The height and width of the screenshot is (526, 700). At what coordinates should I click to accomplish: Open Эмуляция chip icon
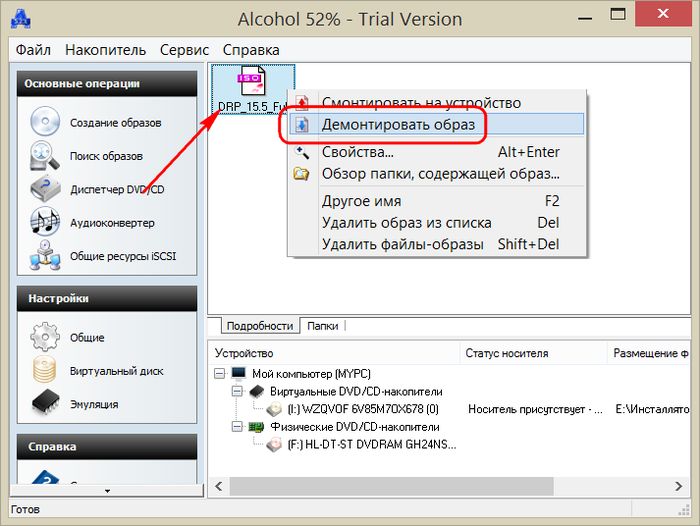coord(45,403)
